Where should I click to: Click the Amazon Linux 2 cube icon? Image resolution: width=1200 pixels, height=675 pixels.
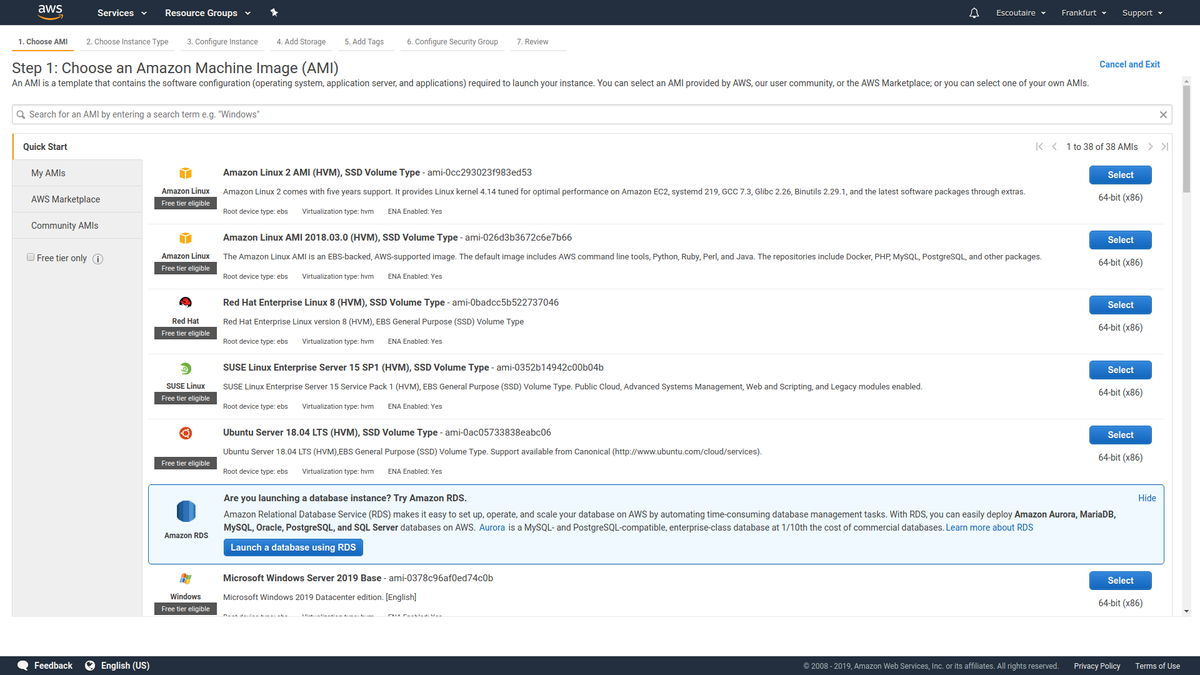(185, 172)
